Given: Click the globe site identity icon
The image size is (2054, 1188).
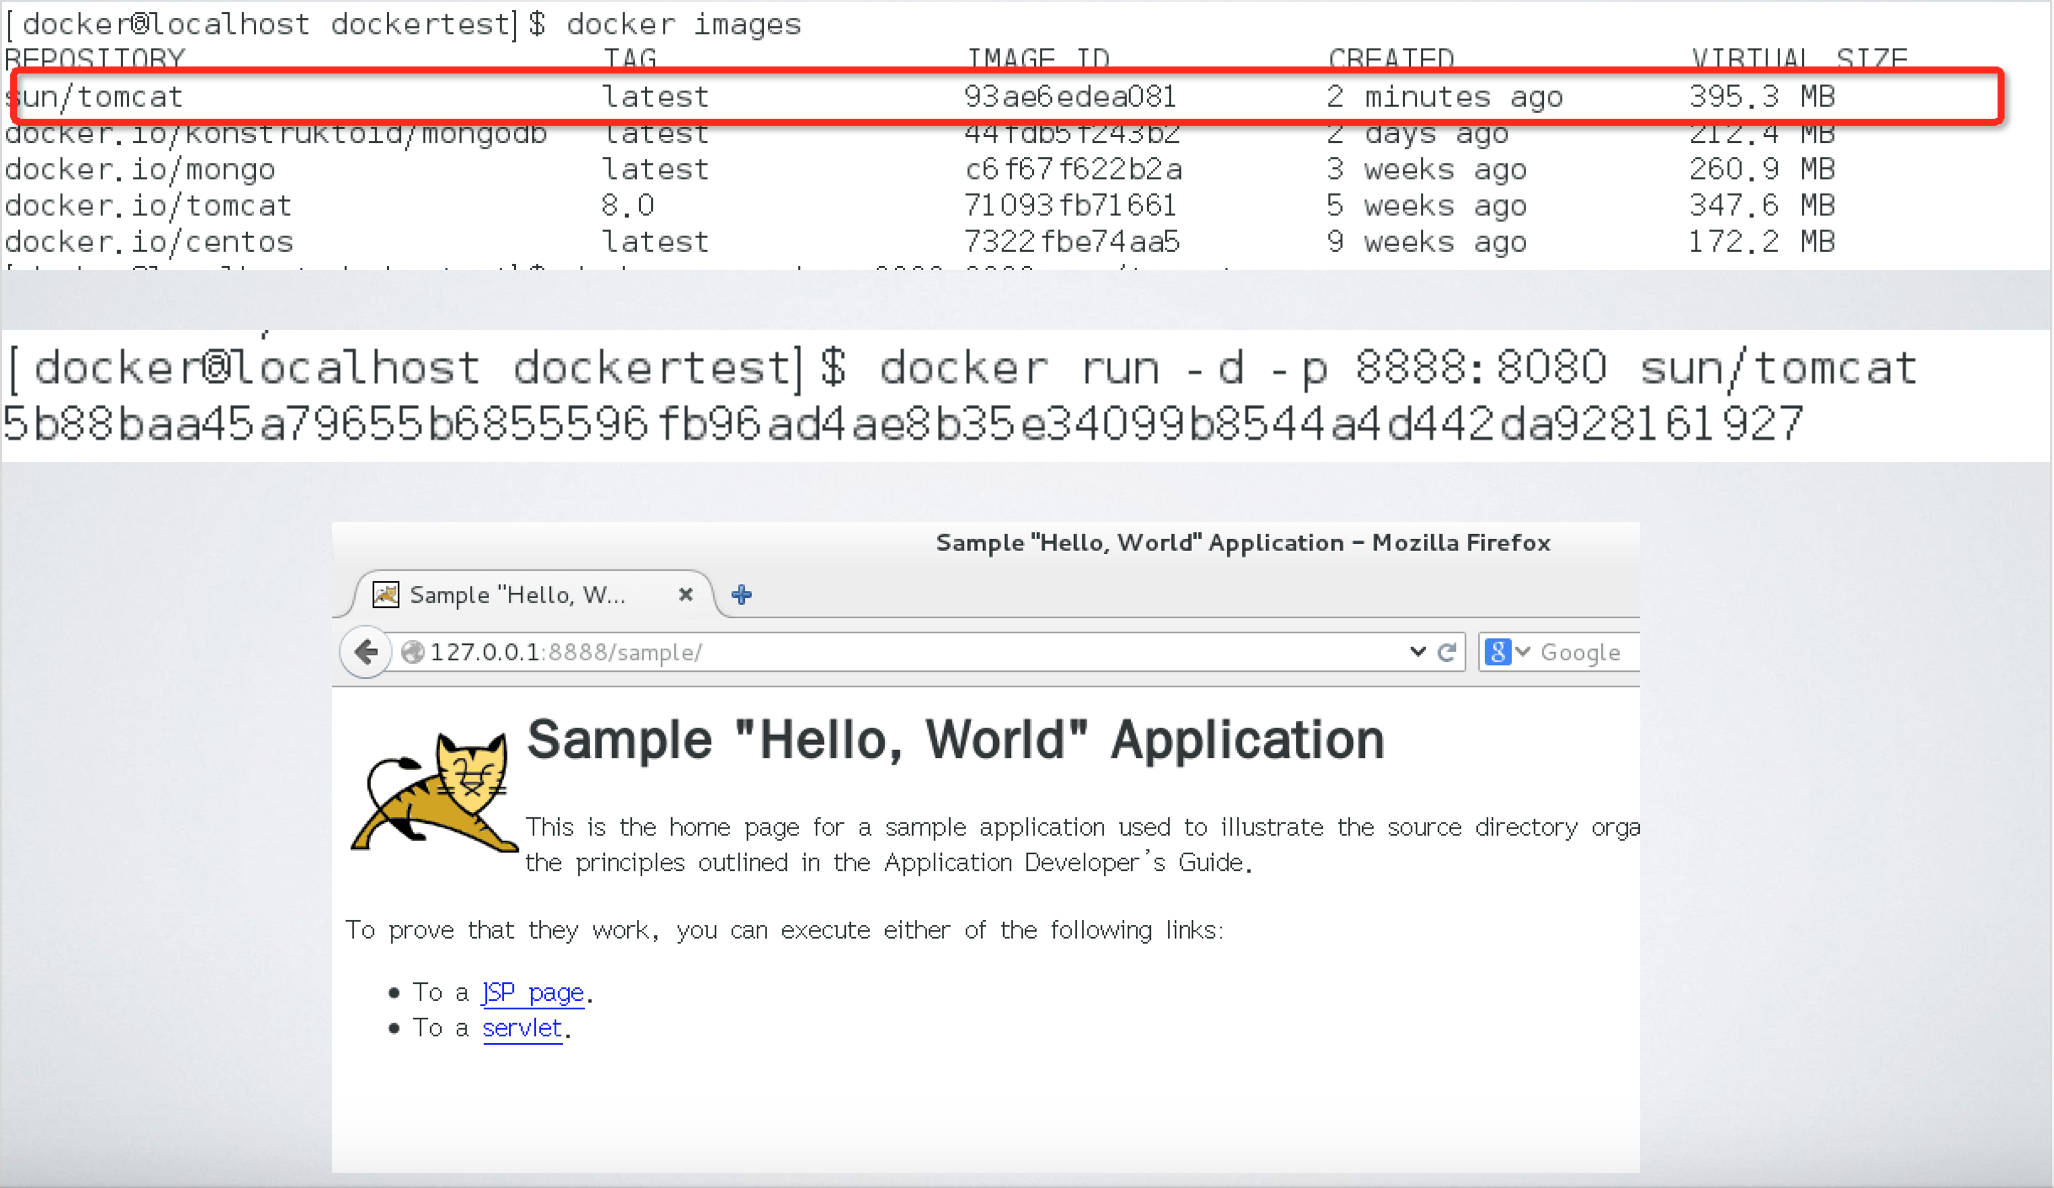Looking at the screenshot, I should tap(412, 652).
